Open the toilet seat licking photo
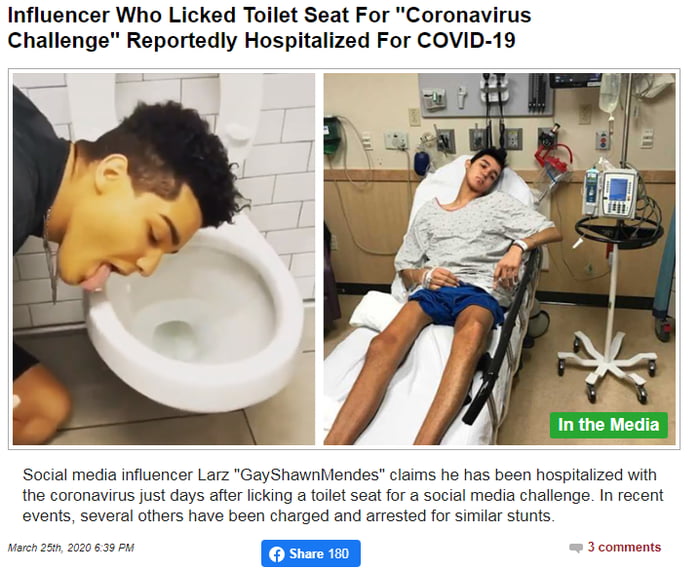Viewport: 700px width, 569px height. [163, 259]
